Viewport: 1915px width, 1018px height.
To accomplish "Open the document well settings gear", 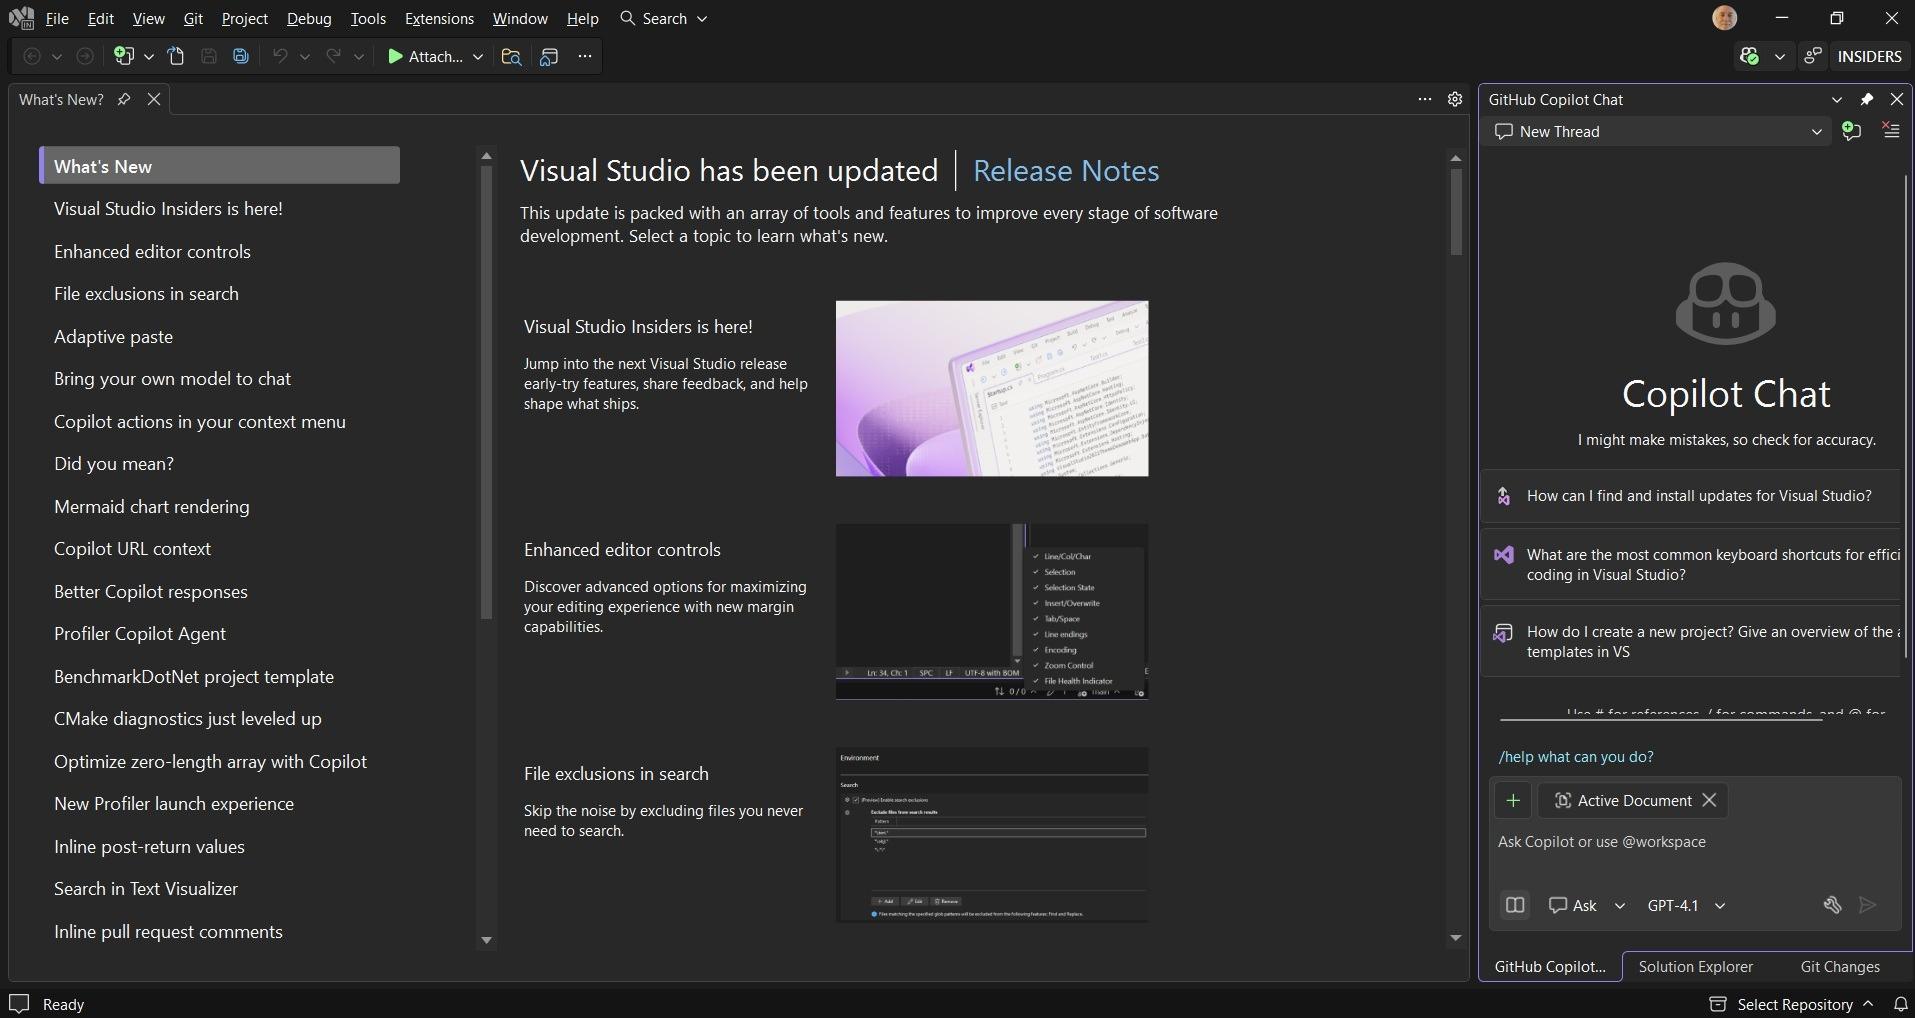I will pyautogui.click(x=1455, y=99).
